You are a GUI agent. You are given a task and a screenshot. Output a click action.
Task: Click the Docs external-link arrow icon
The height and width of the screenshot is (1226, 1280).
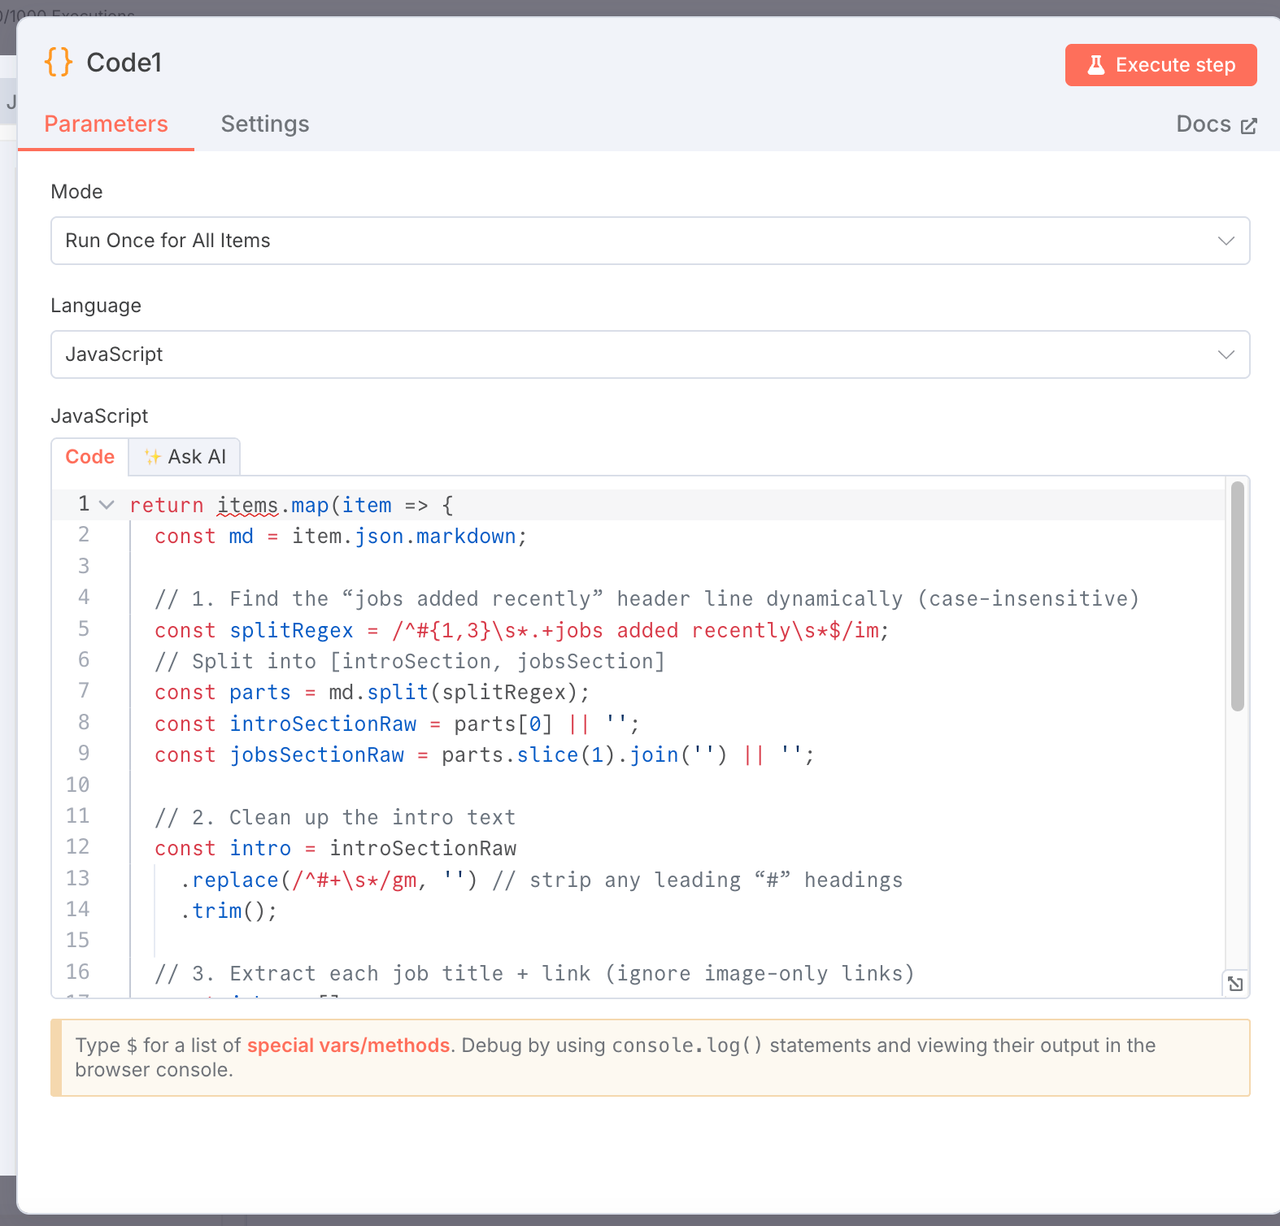(1249, 126)
